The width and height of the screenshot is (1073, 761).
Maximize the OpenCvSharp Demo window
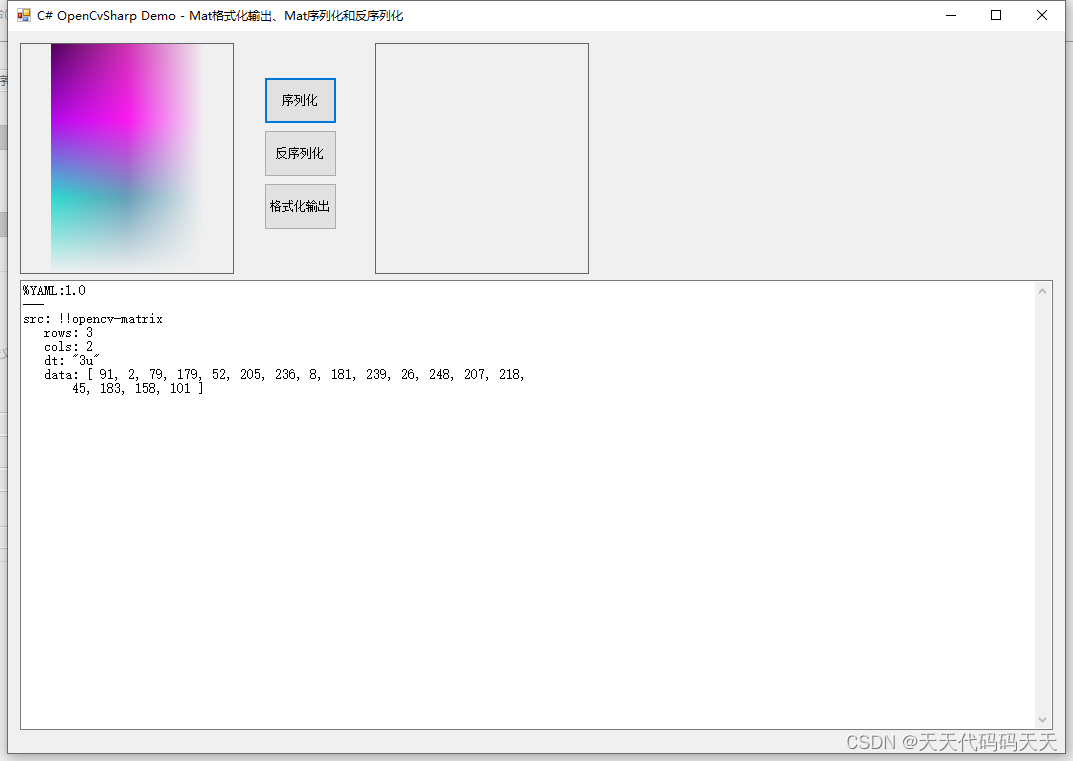click(996, 15)
